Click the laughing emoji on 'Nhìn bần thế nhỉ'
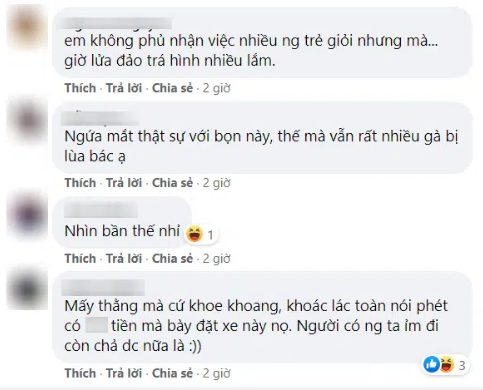The width and height of the screenshot is (483, 390). coord(195,233)
